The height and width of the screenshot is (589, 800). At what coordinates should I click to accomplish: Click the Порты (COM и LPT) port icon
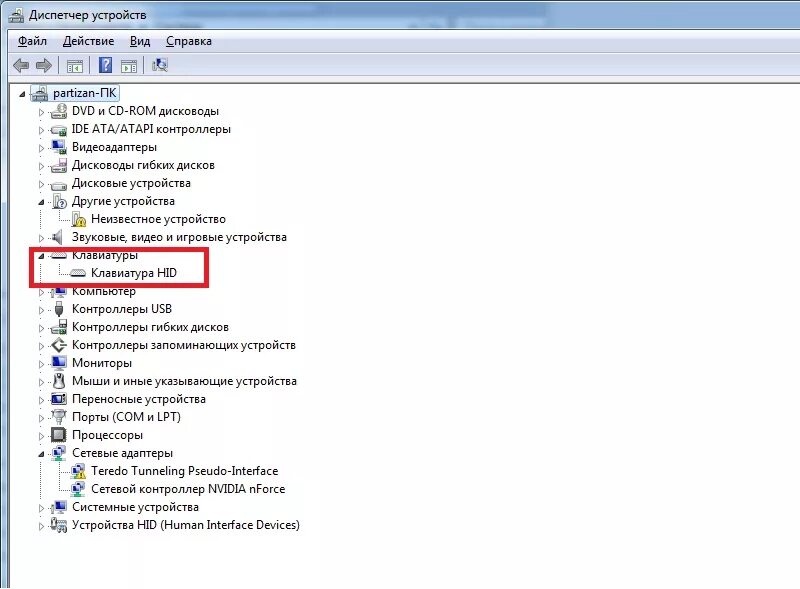click(59, 417)
